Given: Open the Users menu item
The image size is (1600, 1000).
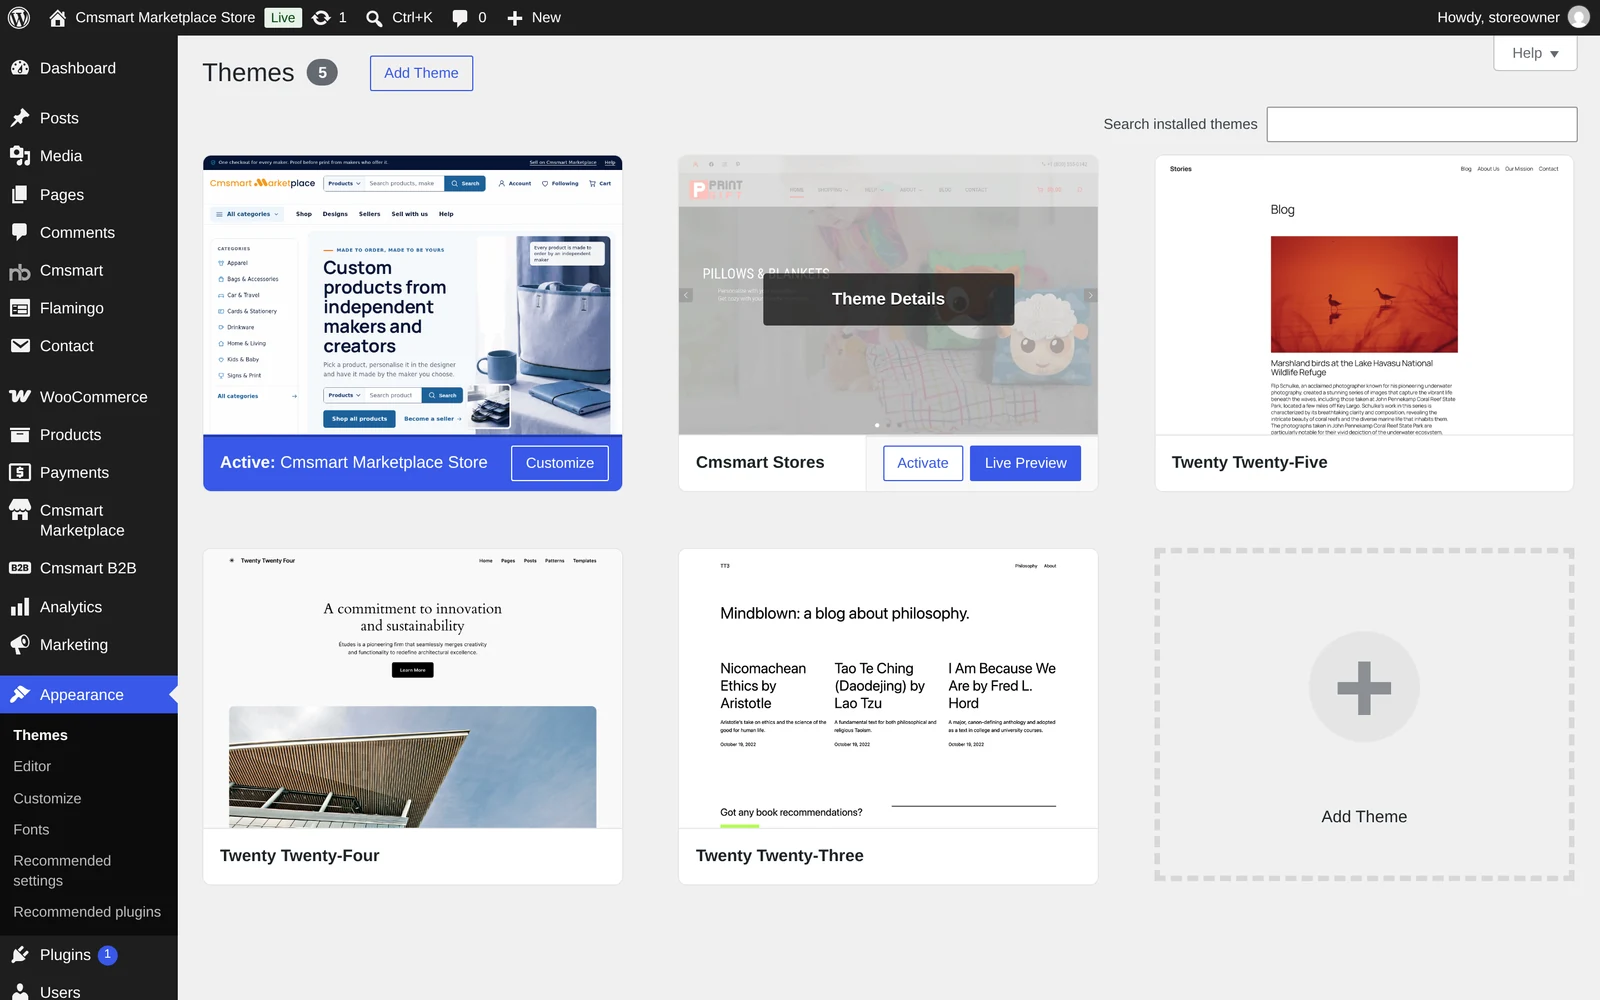Looking at the screenshot, I should 89,992.
